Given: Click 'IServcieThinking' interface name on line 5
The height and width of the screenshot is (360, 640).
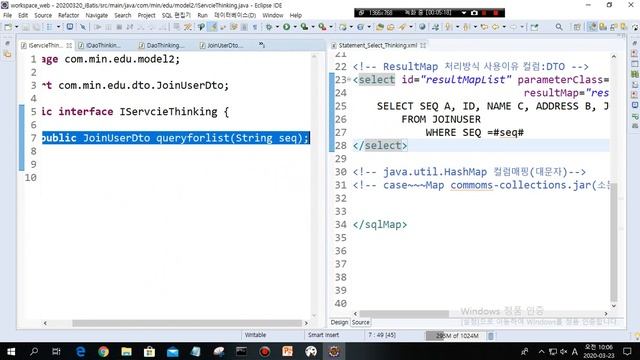Looking at the screenshot, I should click(x=168, y=111).
